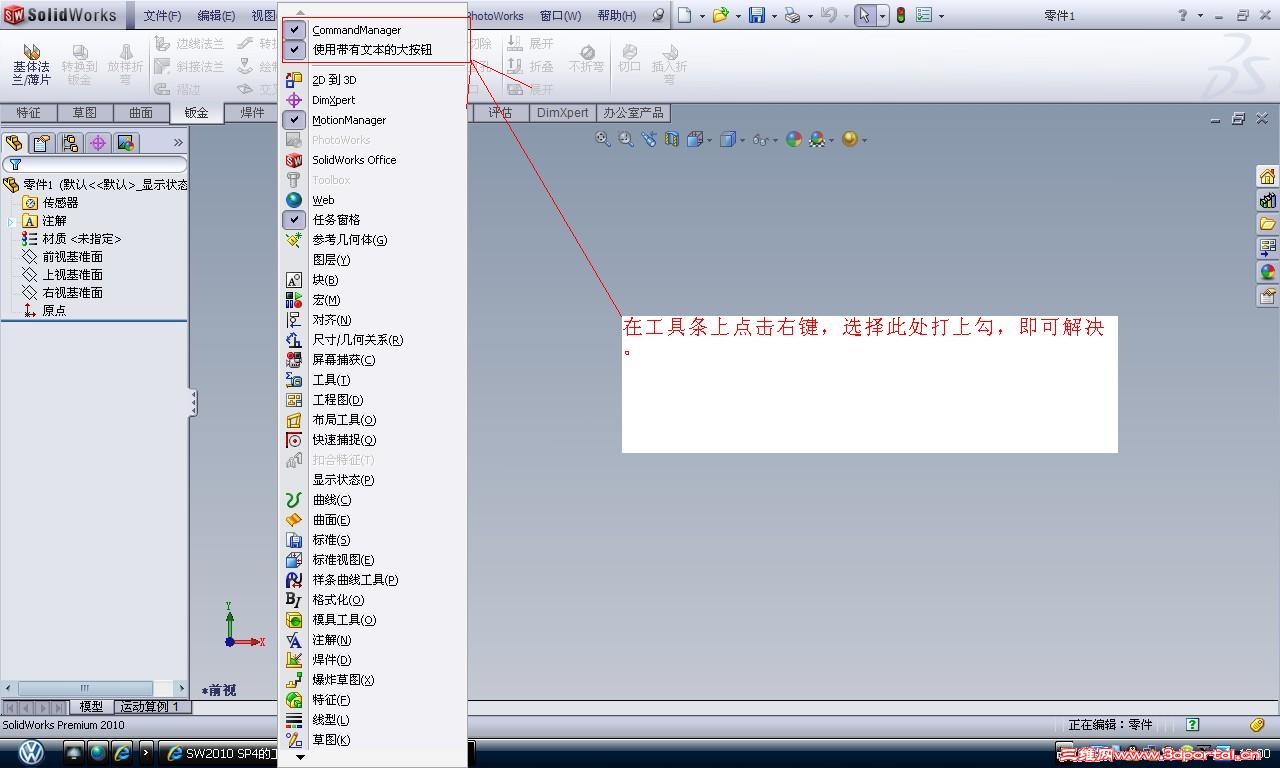This screenshot has width=1280, height=768.
Task: Open the SW2010 SP4 taskbar window button
Action: click(x=218, y=752)
